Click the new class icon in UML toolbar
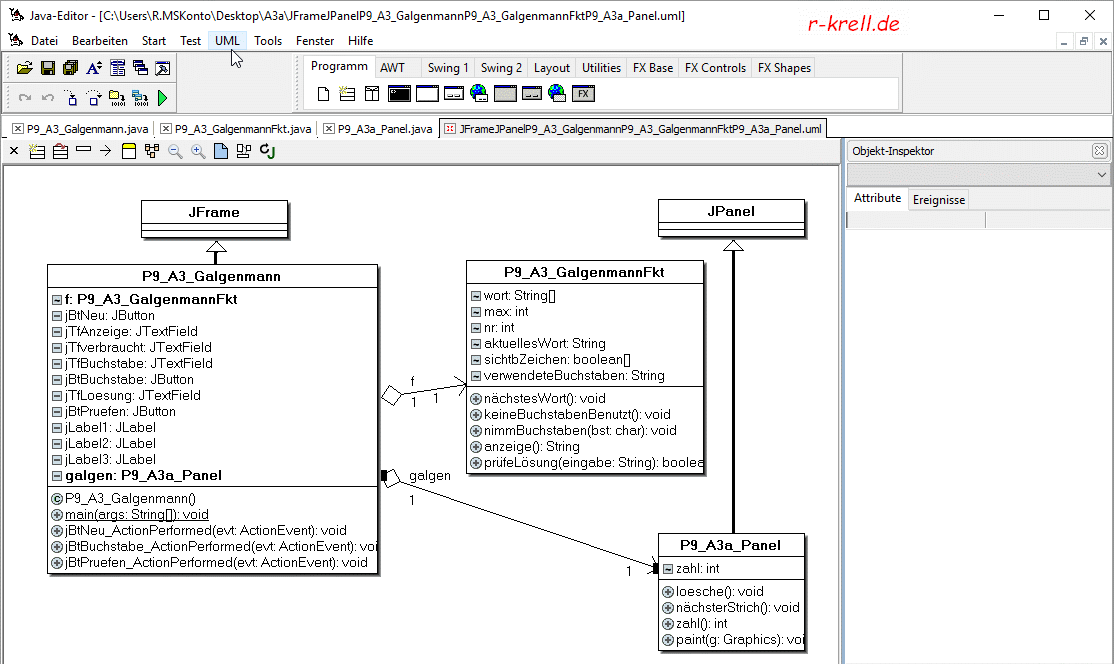Image resolution: width=1114 pixels, height=664 pixels. click(x=37, y=151)
